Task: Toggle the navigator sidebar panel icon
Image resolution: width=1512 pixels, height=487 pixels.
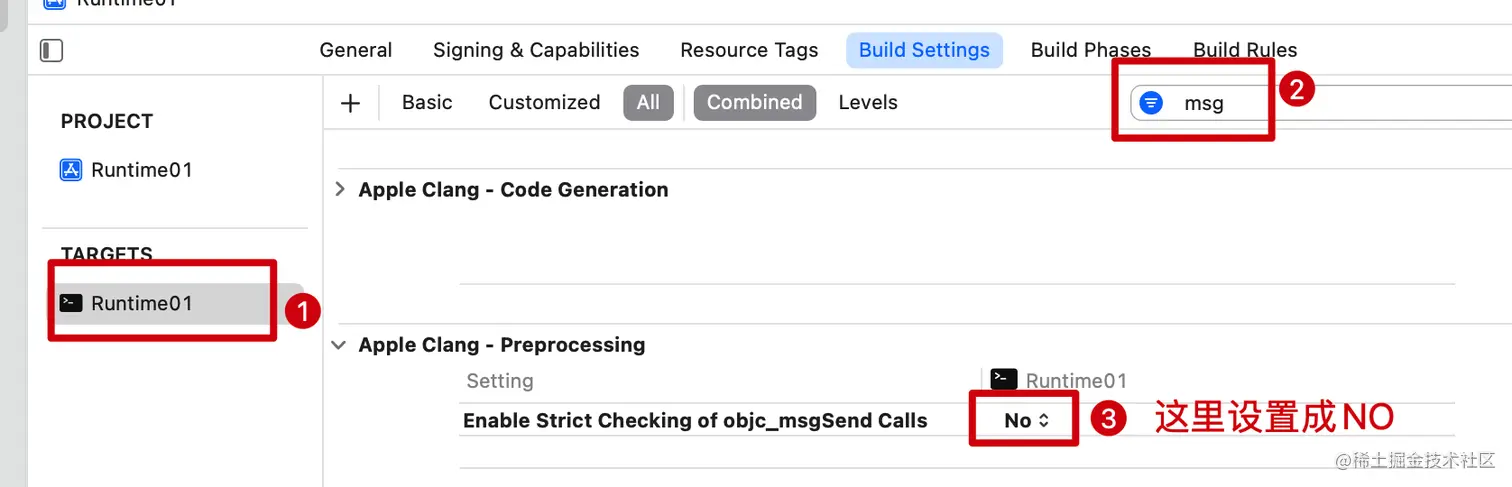Action: click(x=51, y=50)
